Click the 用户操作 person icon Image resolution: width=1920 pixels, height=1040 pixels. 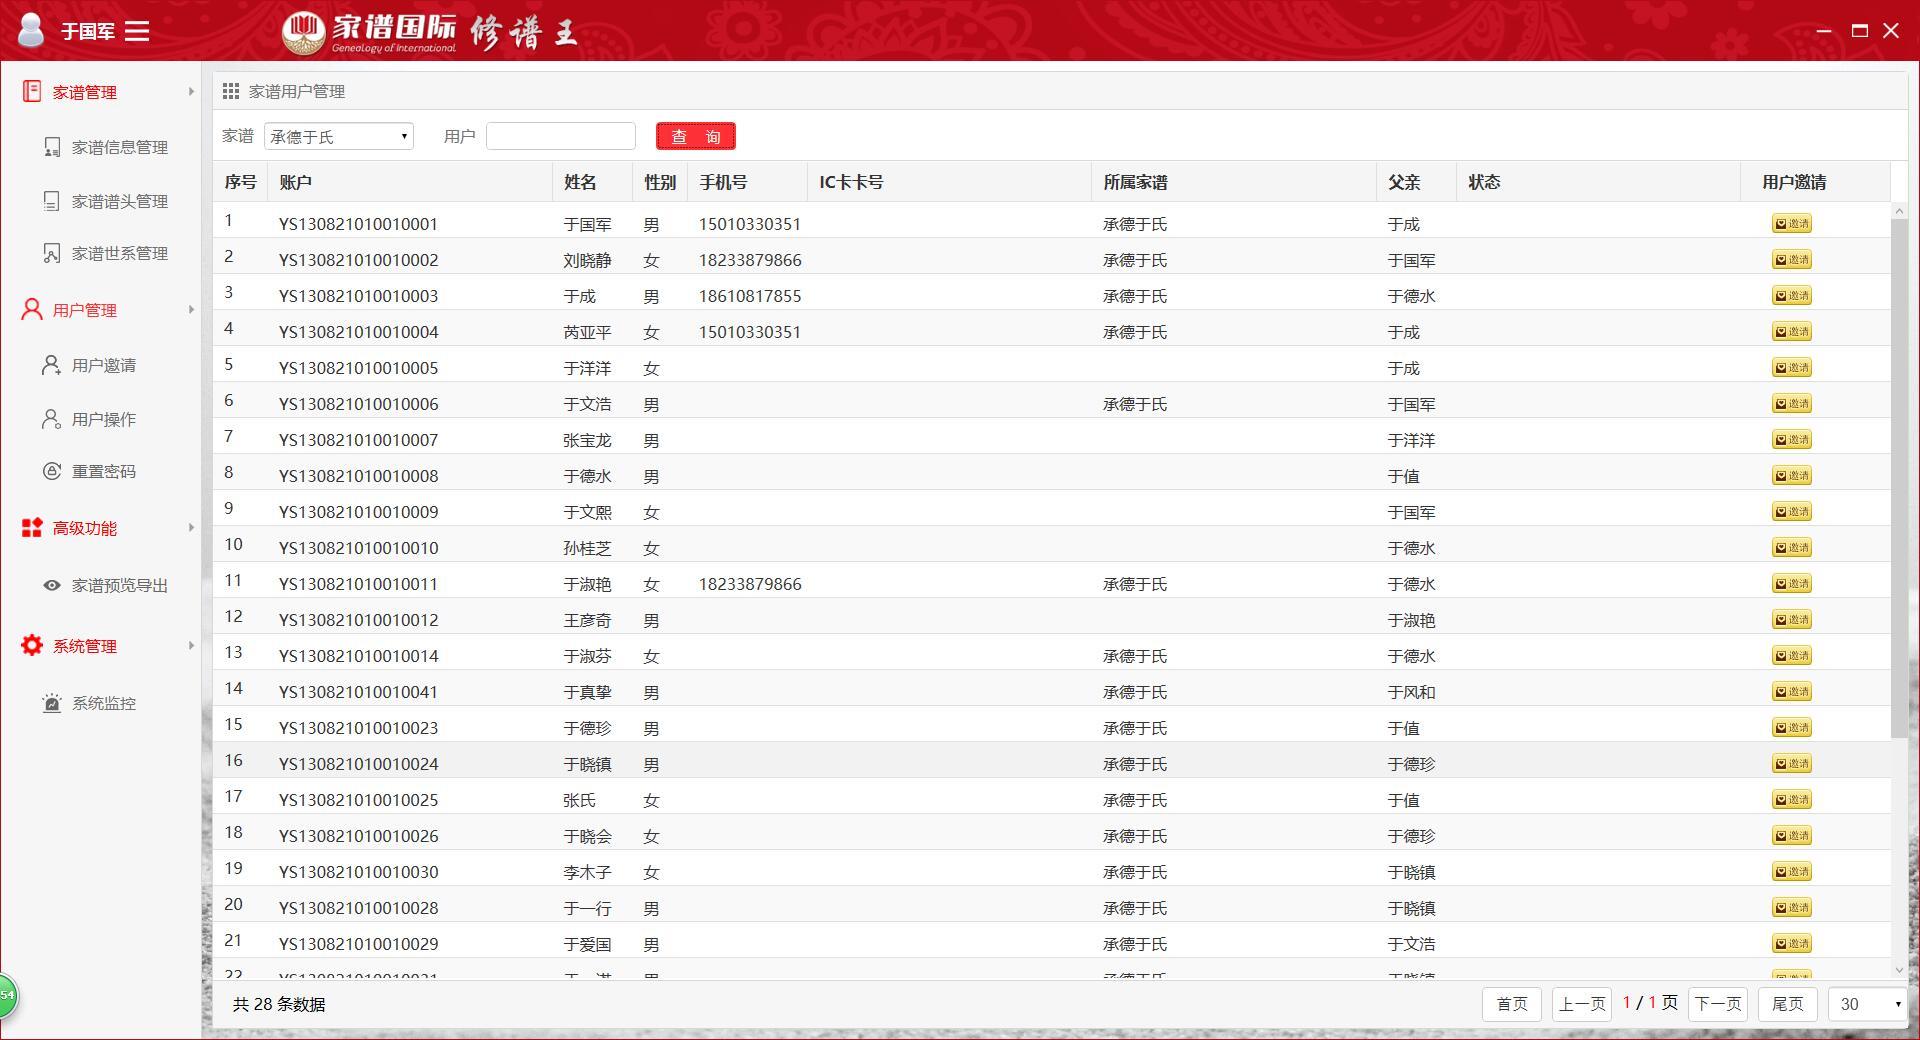coord(51,419)
